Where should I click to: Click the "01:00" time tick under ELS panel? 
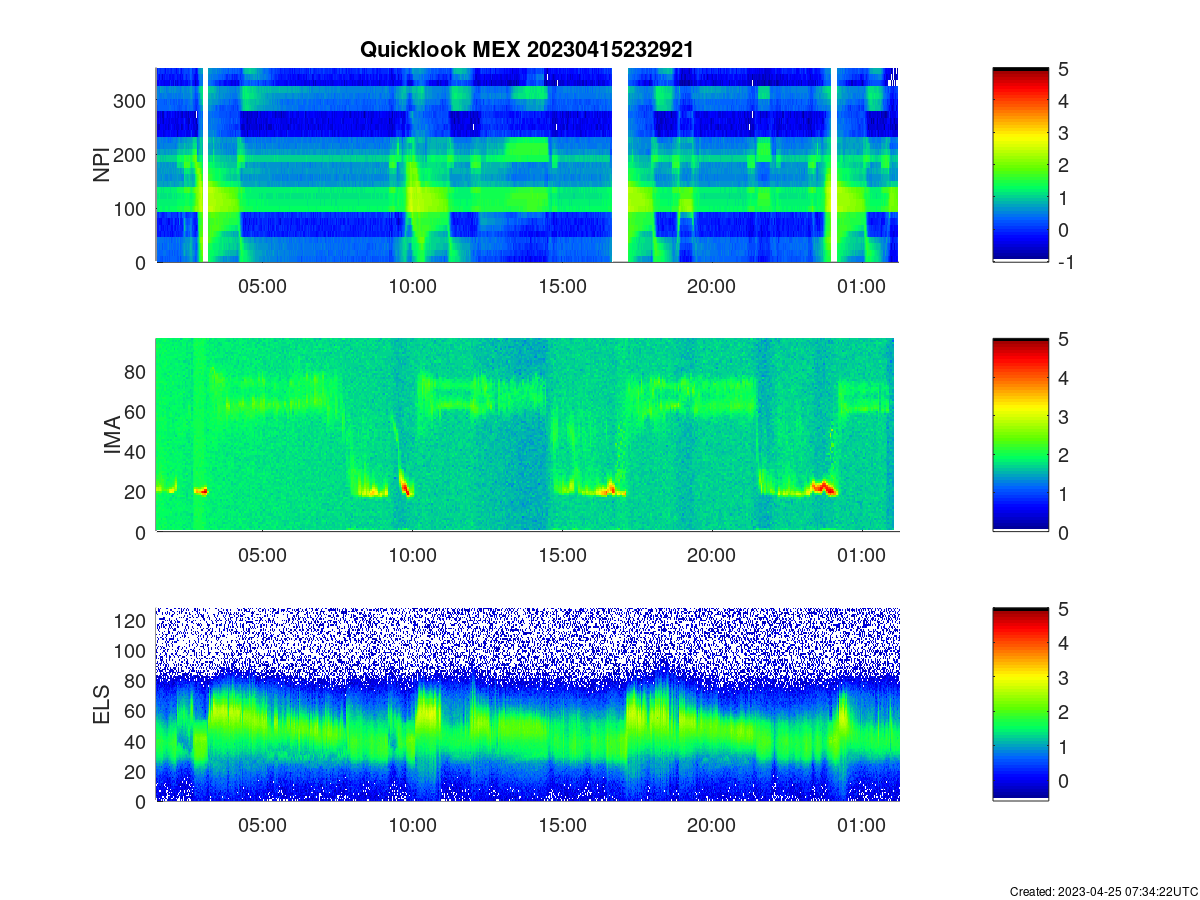point(862,826)
